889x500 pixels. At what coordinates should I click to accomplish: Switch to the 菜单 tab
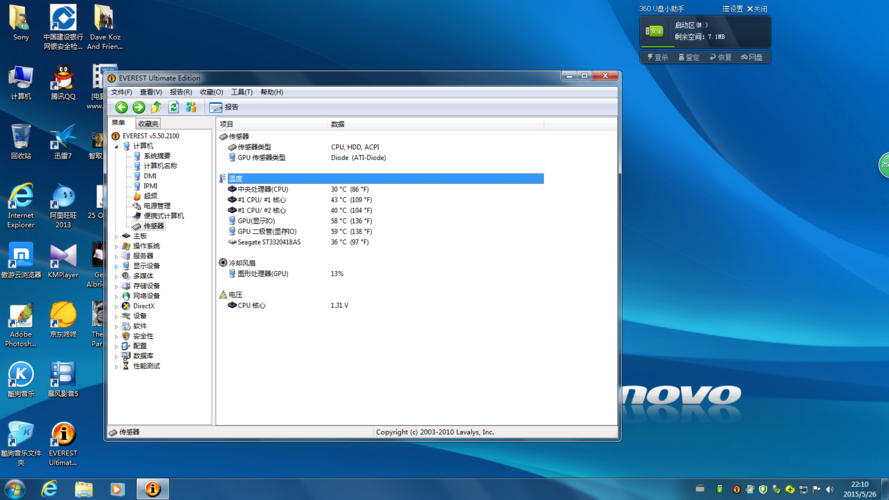point(118,123)
